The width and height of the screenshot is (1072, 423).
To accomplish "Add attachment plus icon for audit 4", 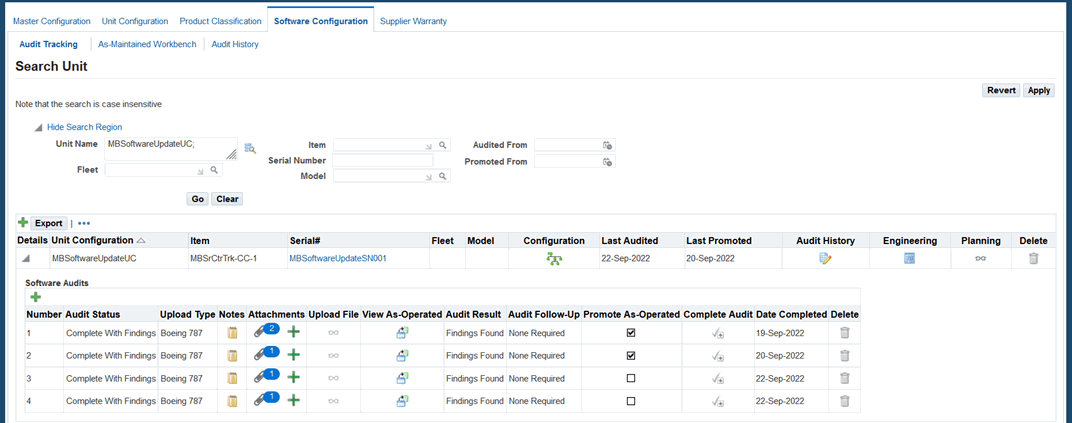I will [293, 401].
